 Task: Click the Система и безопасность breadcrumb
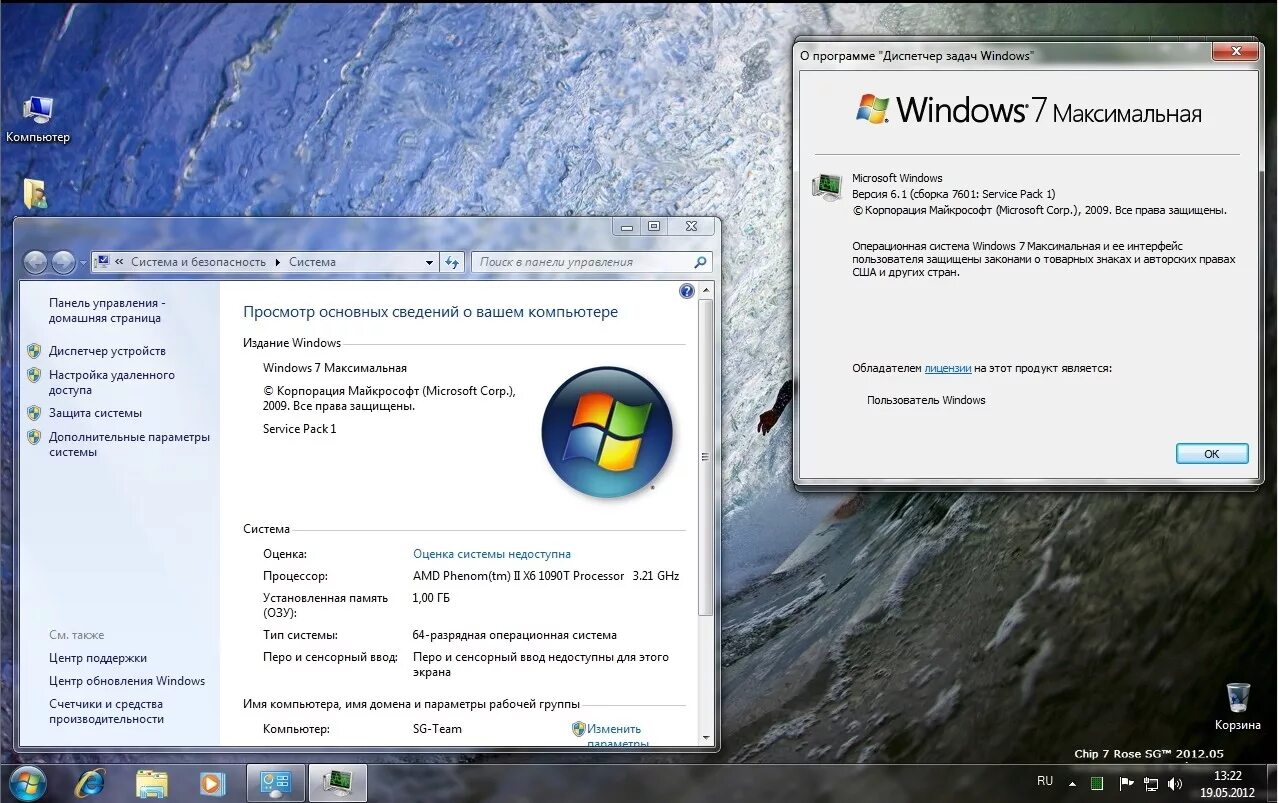pos(198,262)
